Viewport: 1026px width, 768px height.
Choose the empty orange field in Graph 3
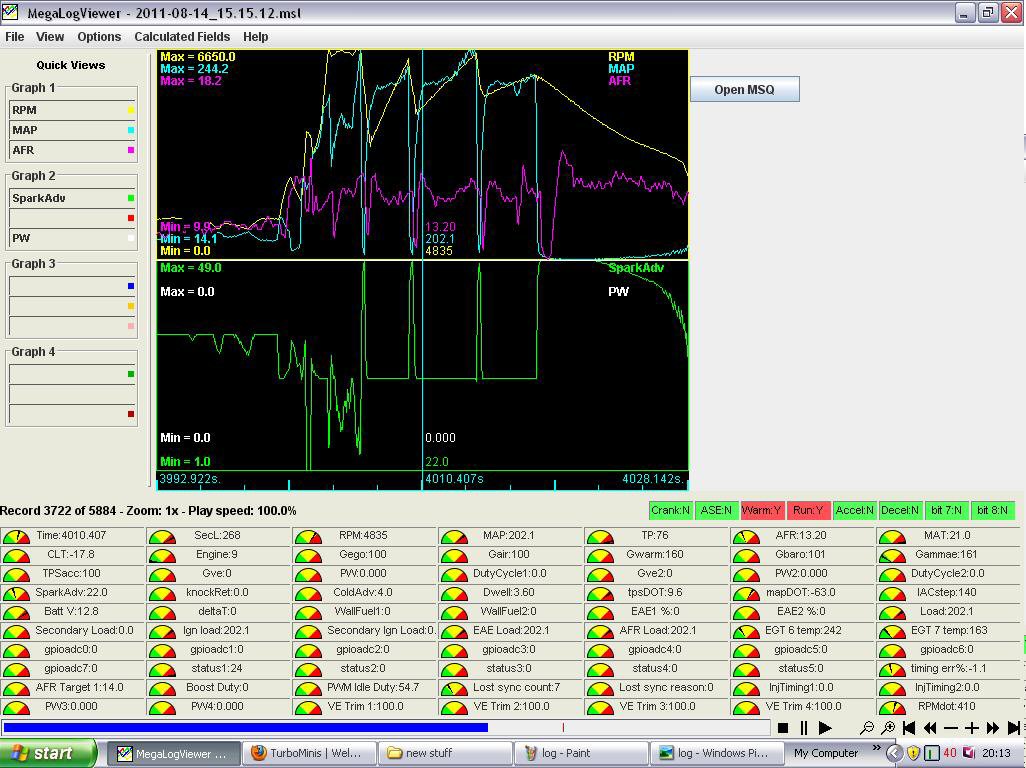click(x=72, y=306)
